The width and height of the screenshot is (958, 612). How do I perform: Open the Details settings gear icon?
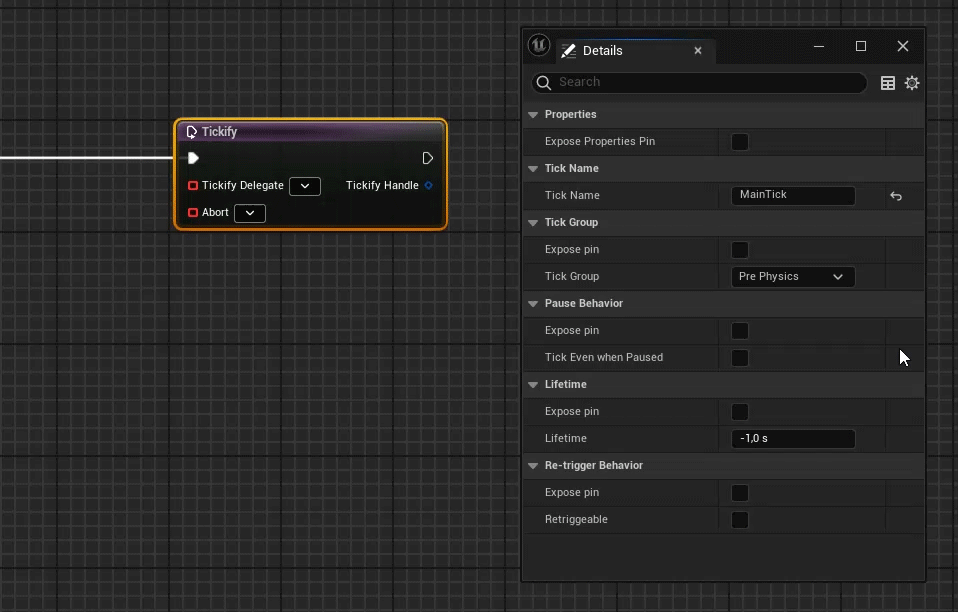click(x=912, y=83)
